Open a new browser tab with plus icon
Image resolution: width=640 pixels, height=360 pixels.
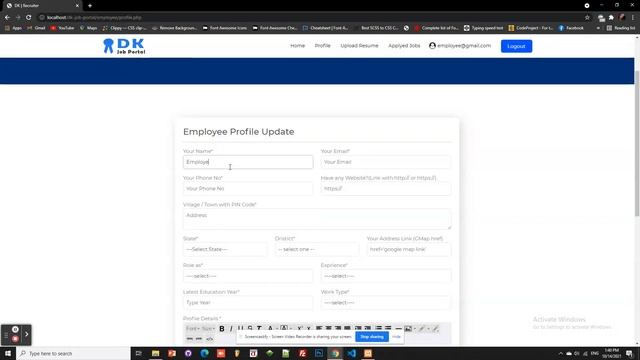(90, 6)
